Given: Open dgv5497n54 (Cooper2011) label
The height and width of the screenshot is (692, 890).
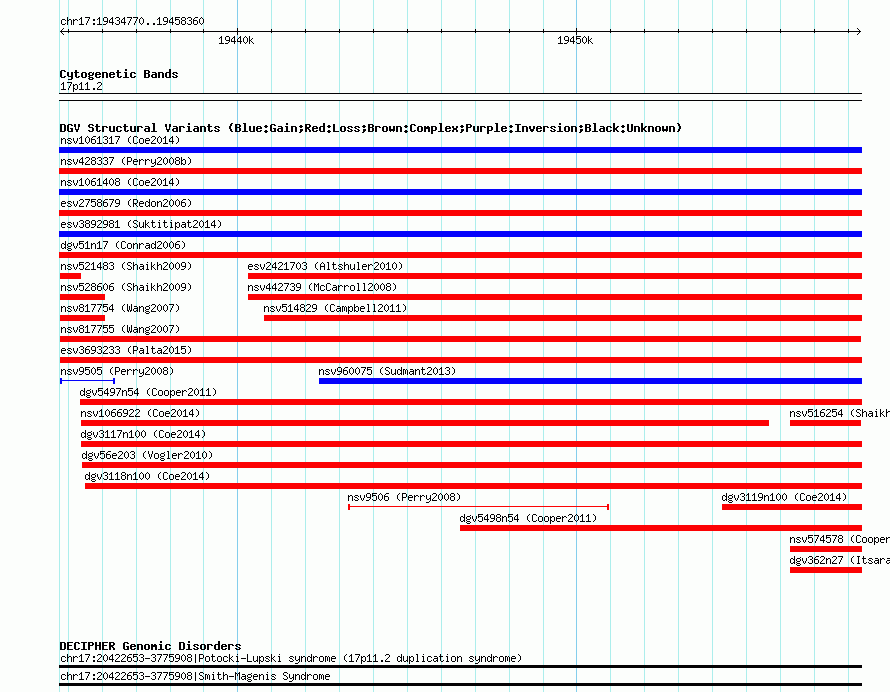Looking at the screenshot, I should (148, 392).
